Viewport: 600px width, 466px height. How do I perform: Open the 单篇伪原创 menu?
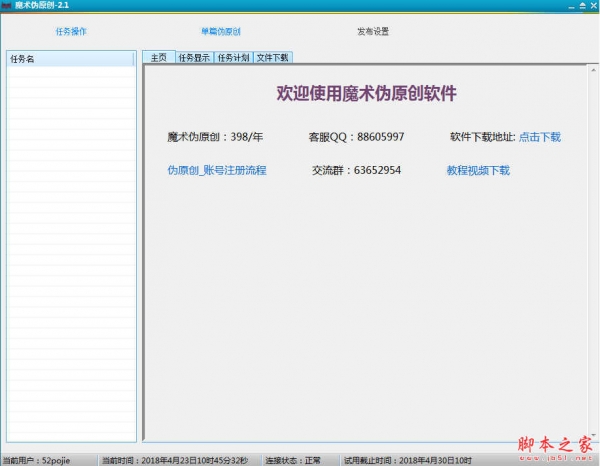[220, 31]
